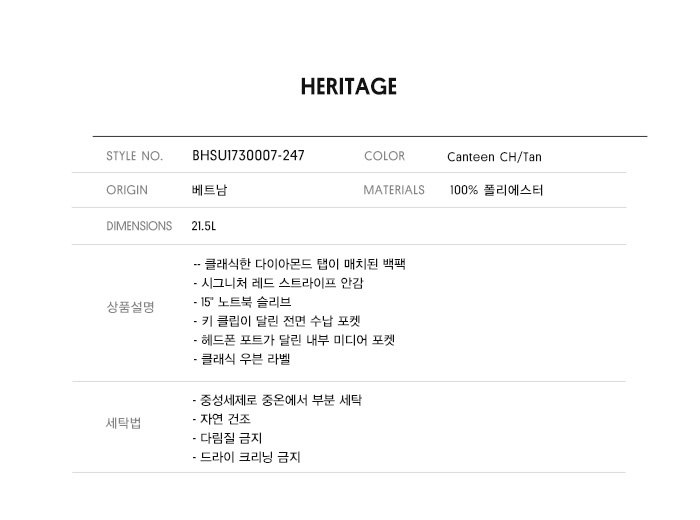Viewport: 700px width, 520px height.
Task: Click the 자연 건조 care instruction
Action: [x=225, y=419]
